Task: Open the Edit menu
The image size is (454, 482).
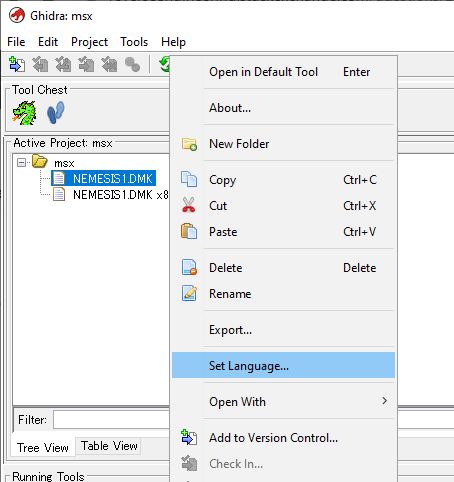Action: pyautogui.click(x=48, y=42)
